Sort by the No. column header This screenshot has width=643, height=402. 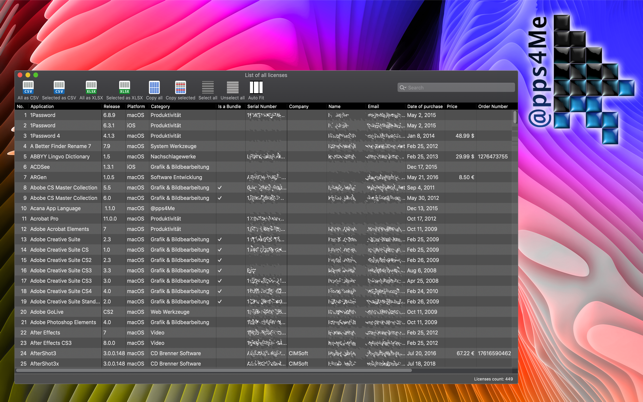pos(21,106)
